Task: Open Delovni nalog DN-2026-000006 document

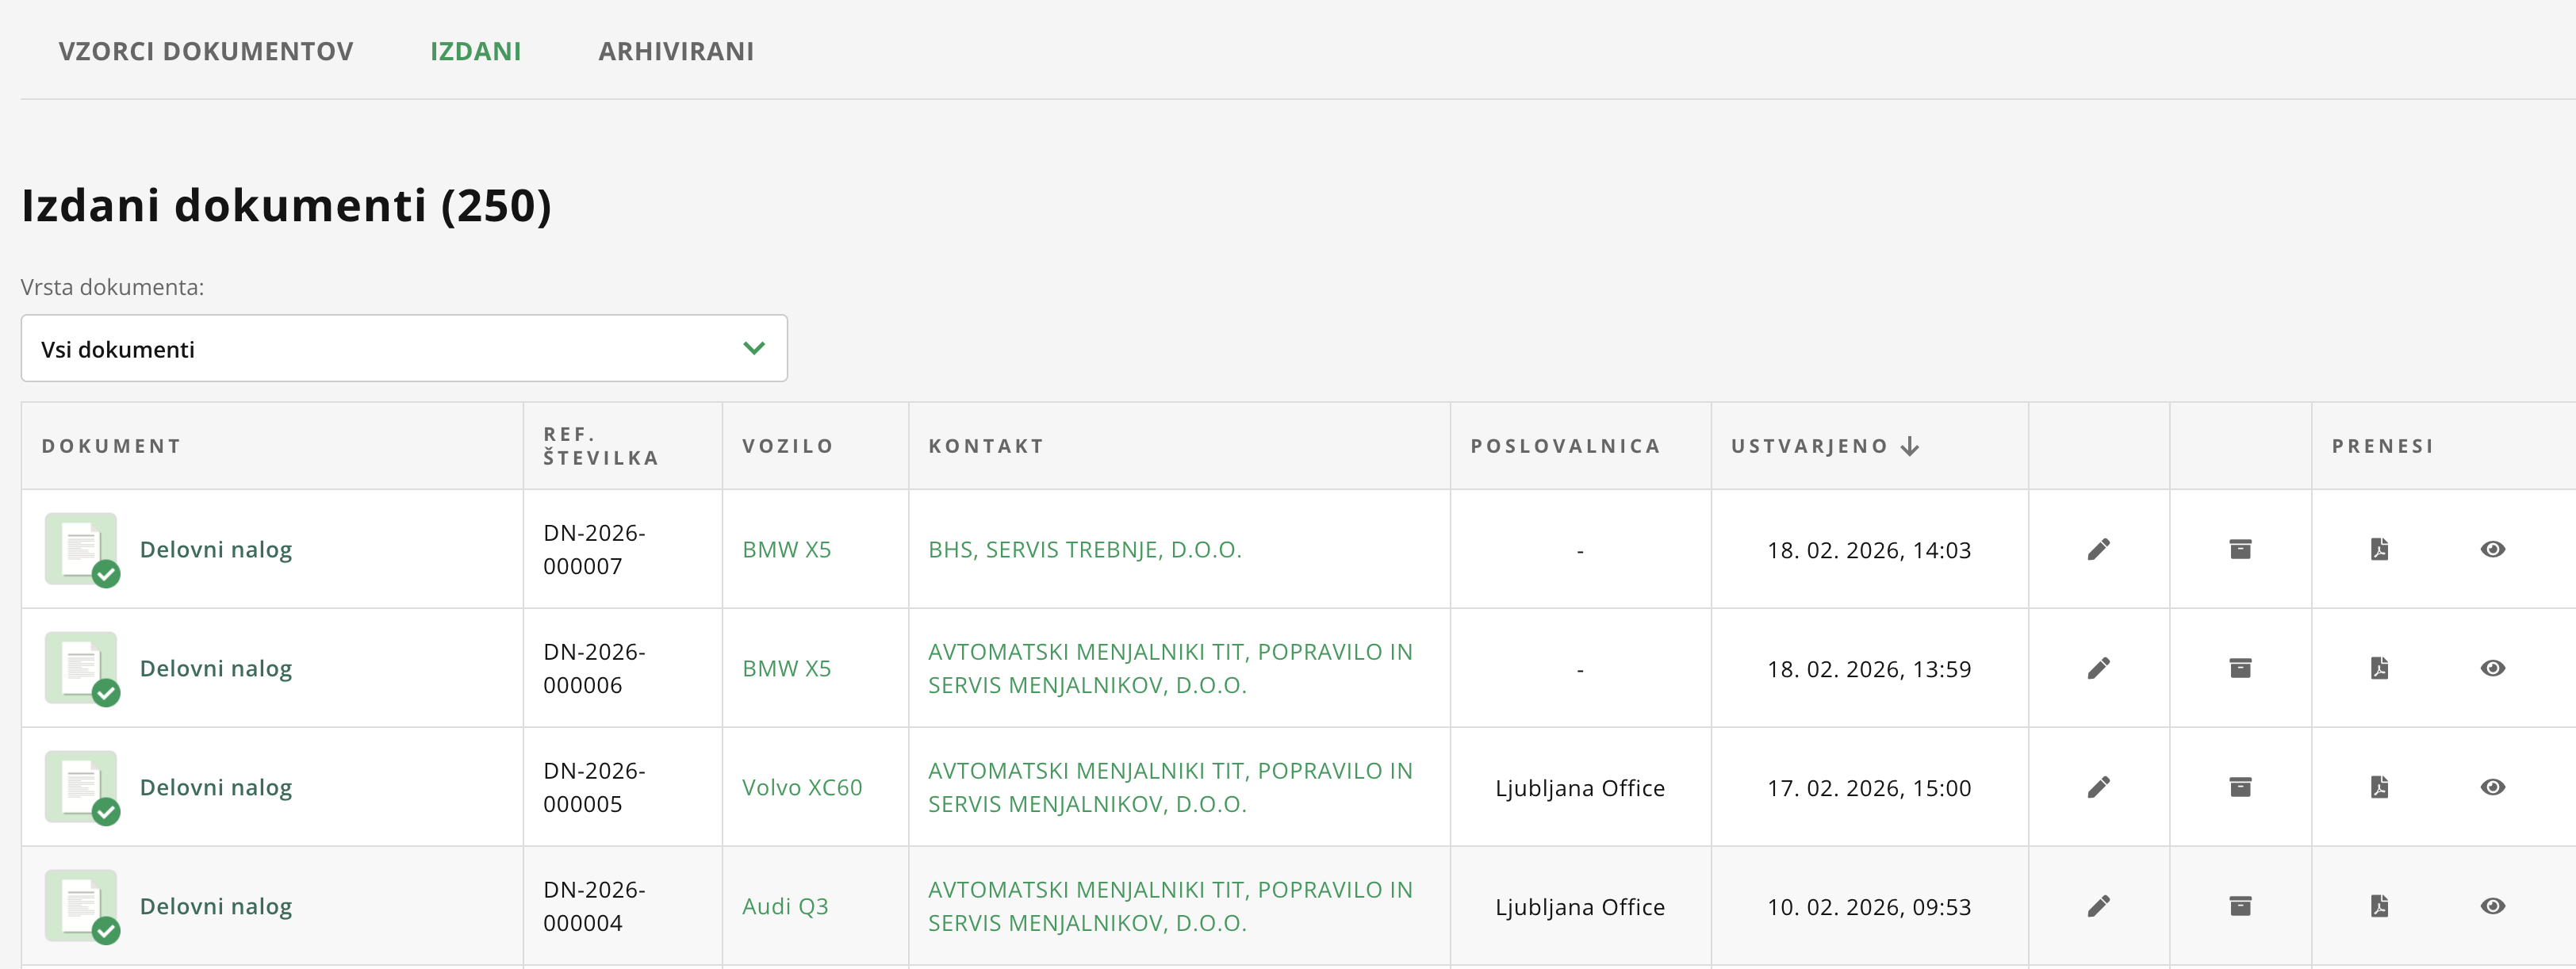Action: pyautogui.click(x=215, y=668)
